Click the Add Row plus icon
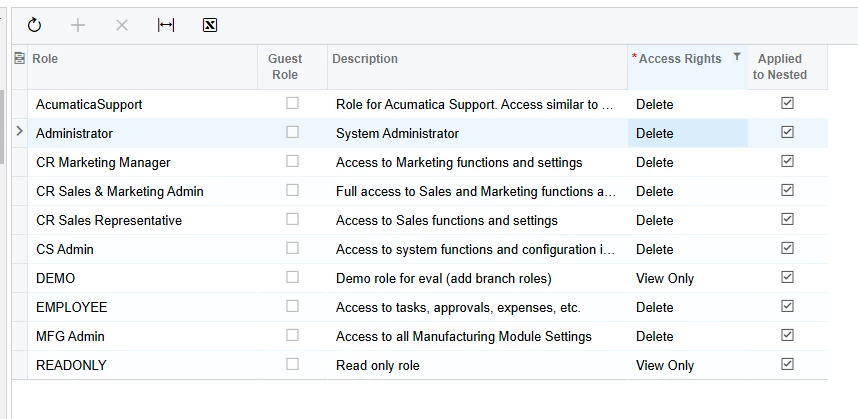Screen dimensions: 858x419 pyautogui.click(x=78, y=25)
